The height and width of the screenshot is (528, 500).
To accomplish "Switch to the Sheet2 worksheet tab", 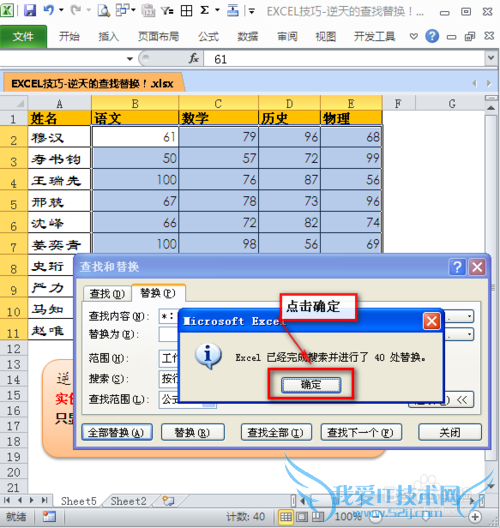I will tap(128, 501).
